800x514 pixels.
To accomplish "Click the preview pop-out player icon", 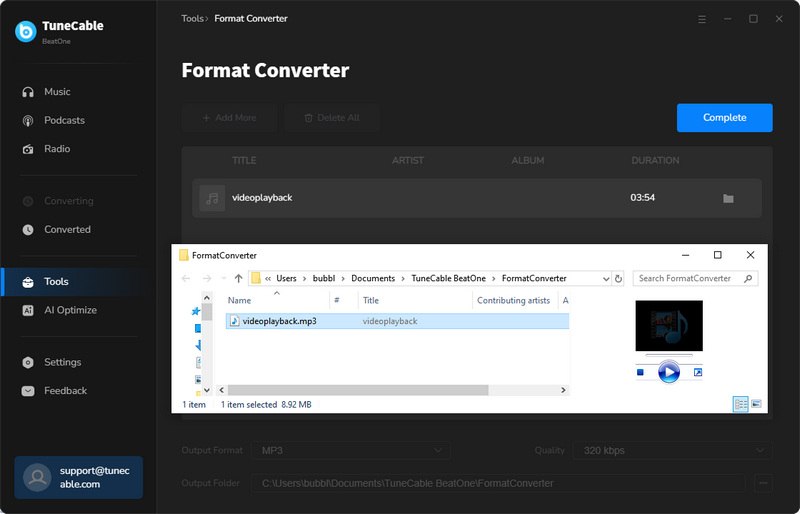I will tap(698, 373).
